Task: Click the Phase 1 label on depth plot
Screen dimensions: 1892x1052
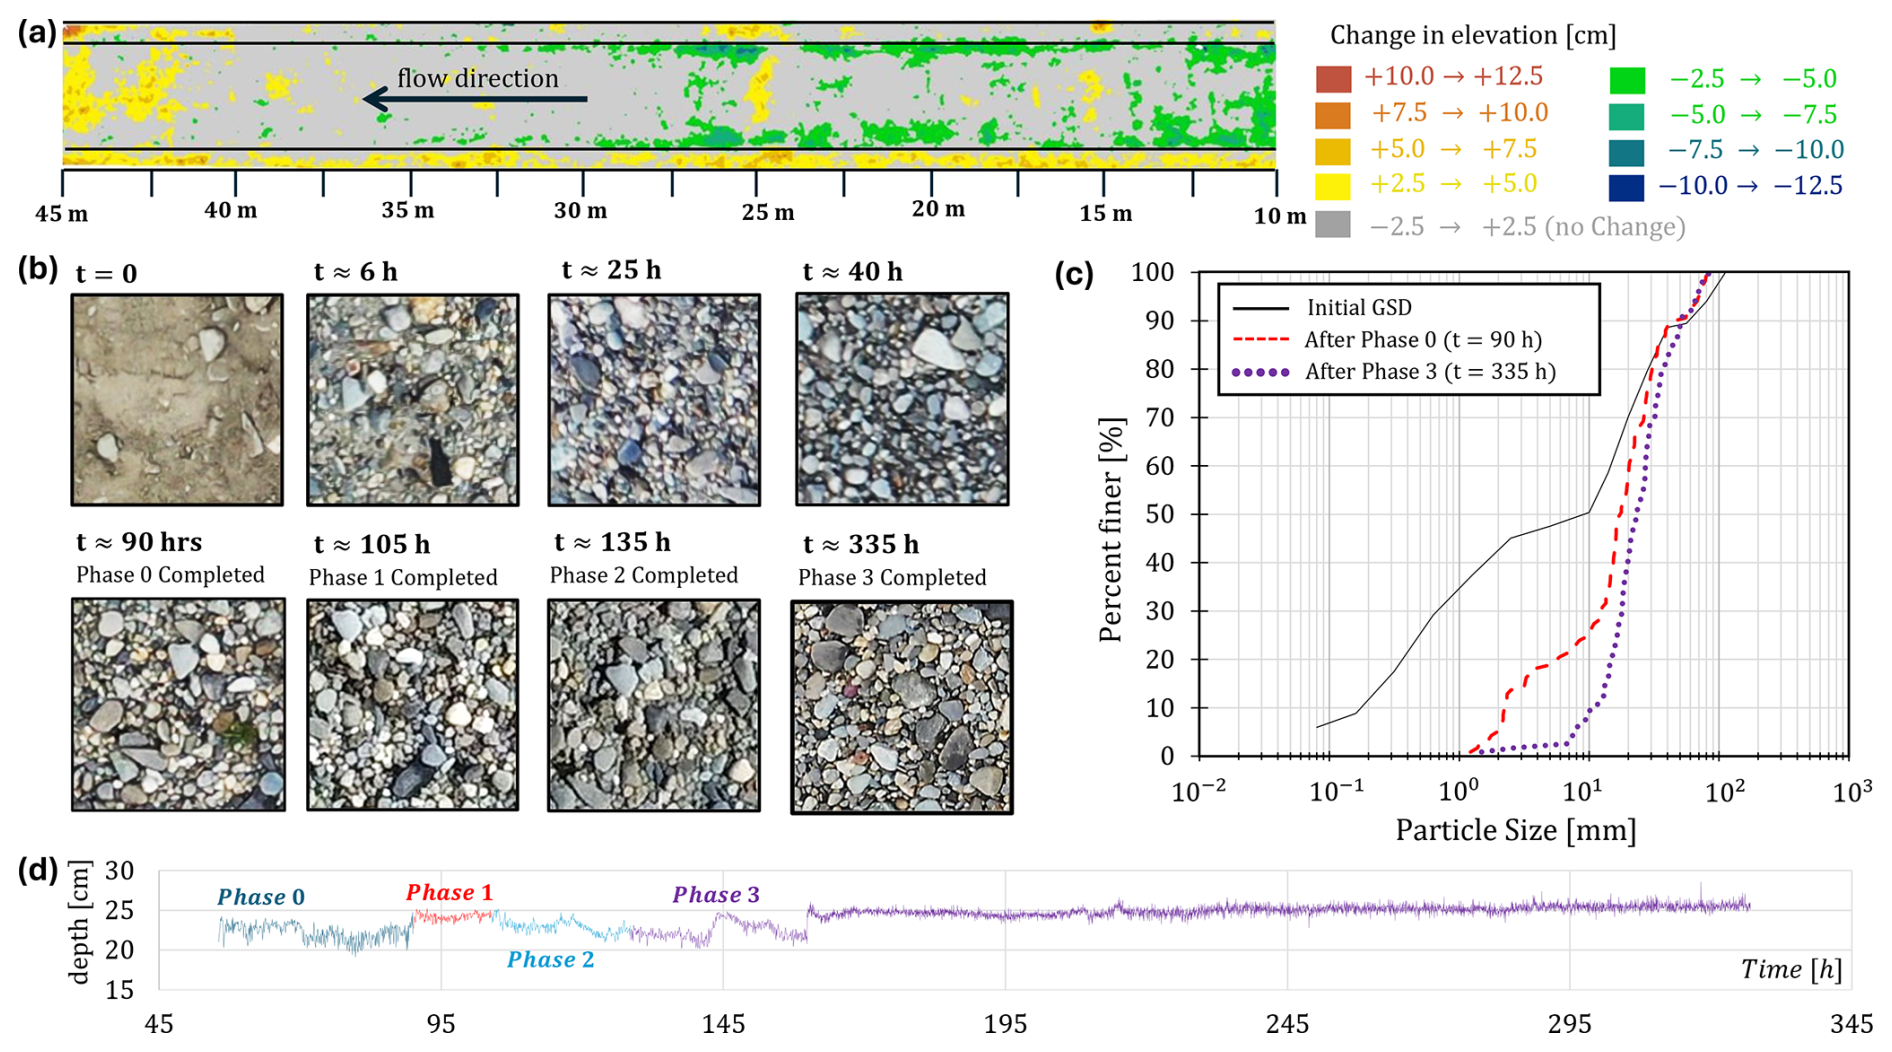Action: pyautogui.click(x=449, y=892)
